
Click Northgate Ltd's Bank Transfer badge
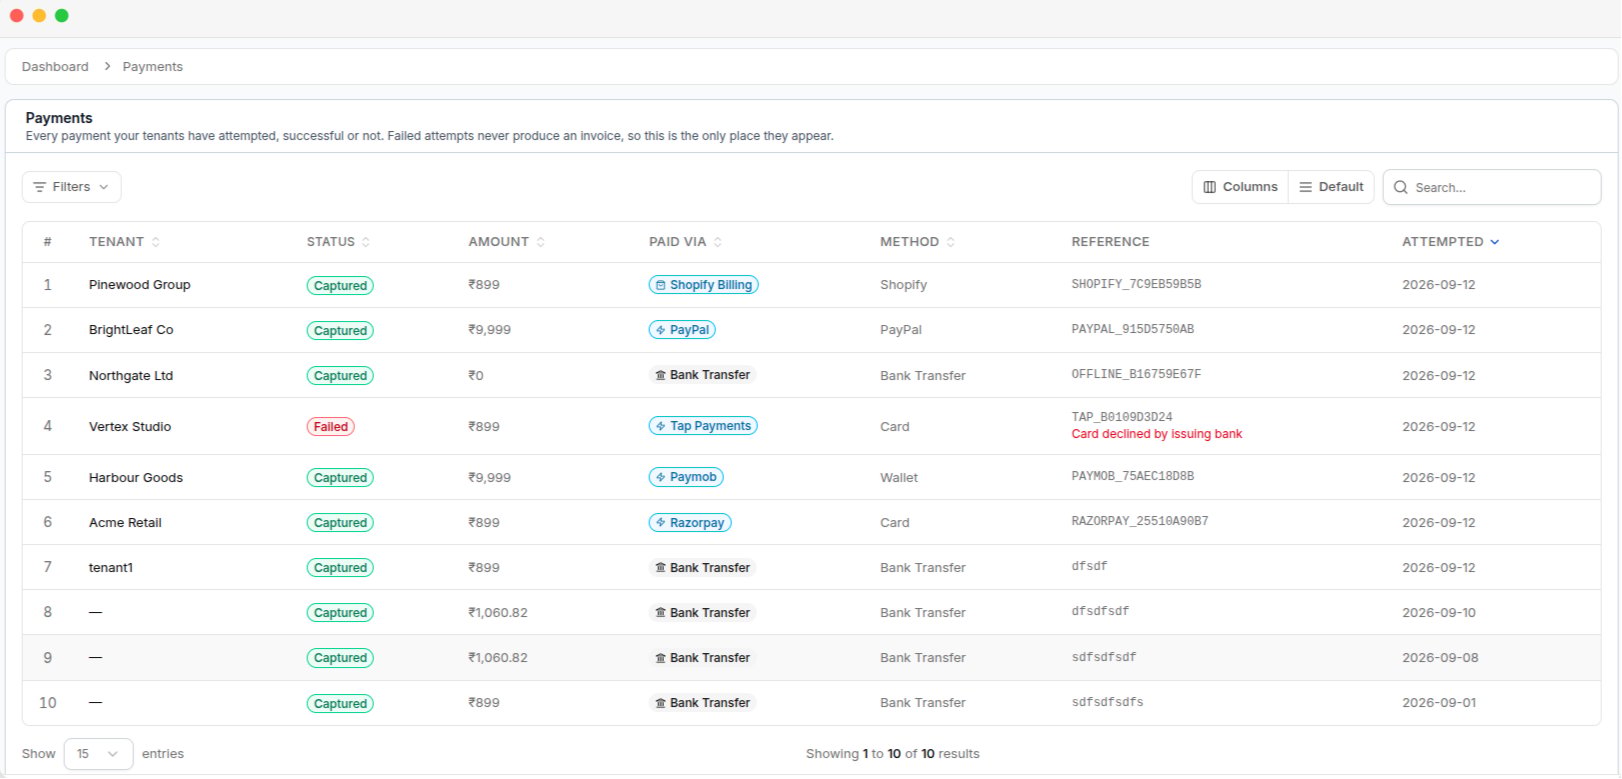point(702,375)
